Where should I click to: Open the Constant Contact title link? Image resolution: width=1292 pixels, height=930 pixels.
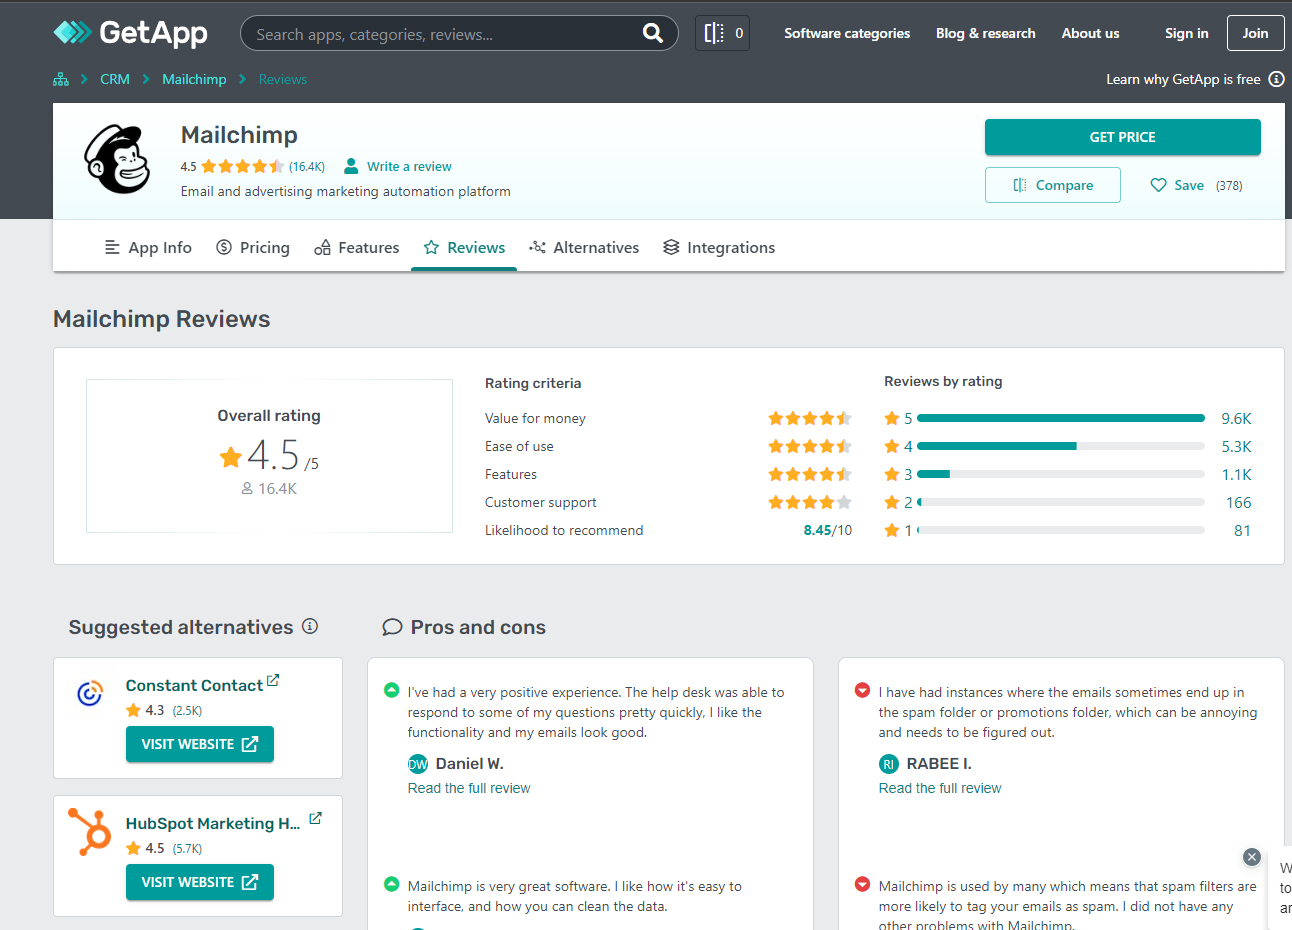point(194,685)
